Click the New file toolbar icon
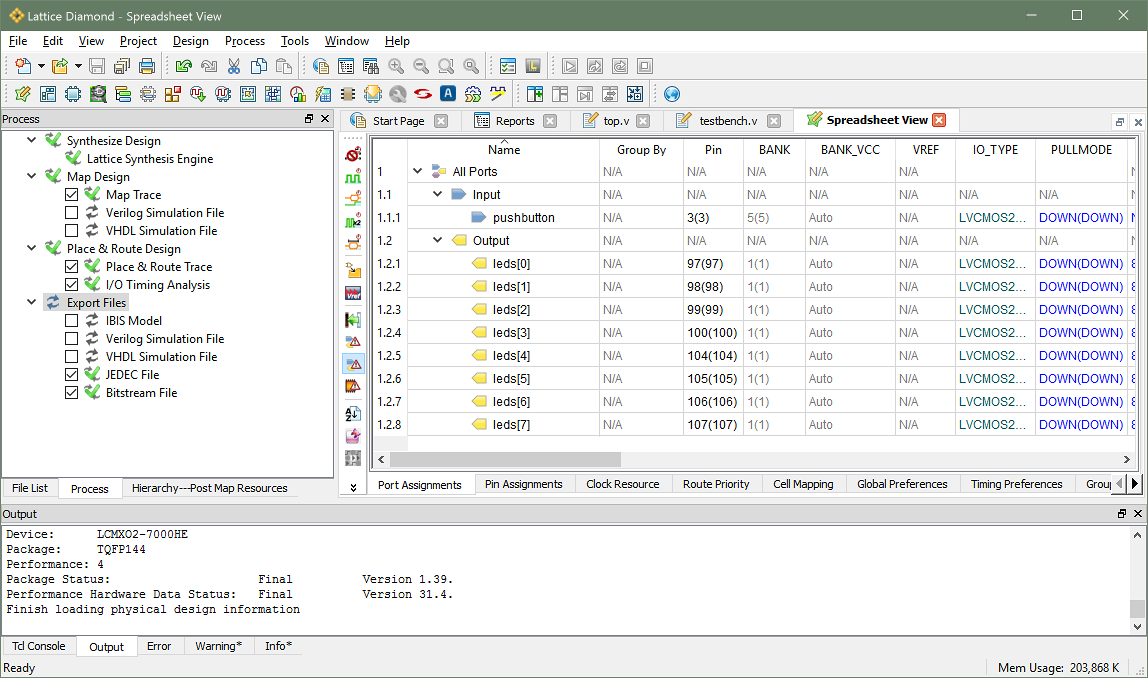 pos(23,67)
